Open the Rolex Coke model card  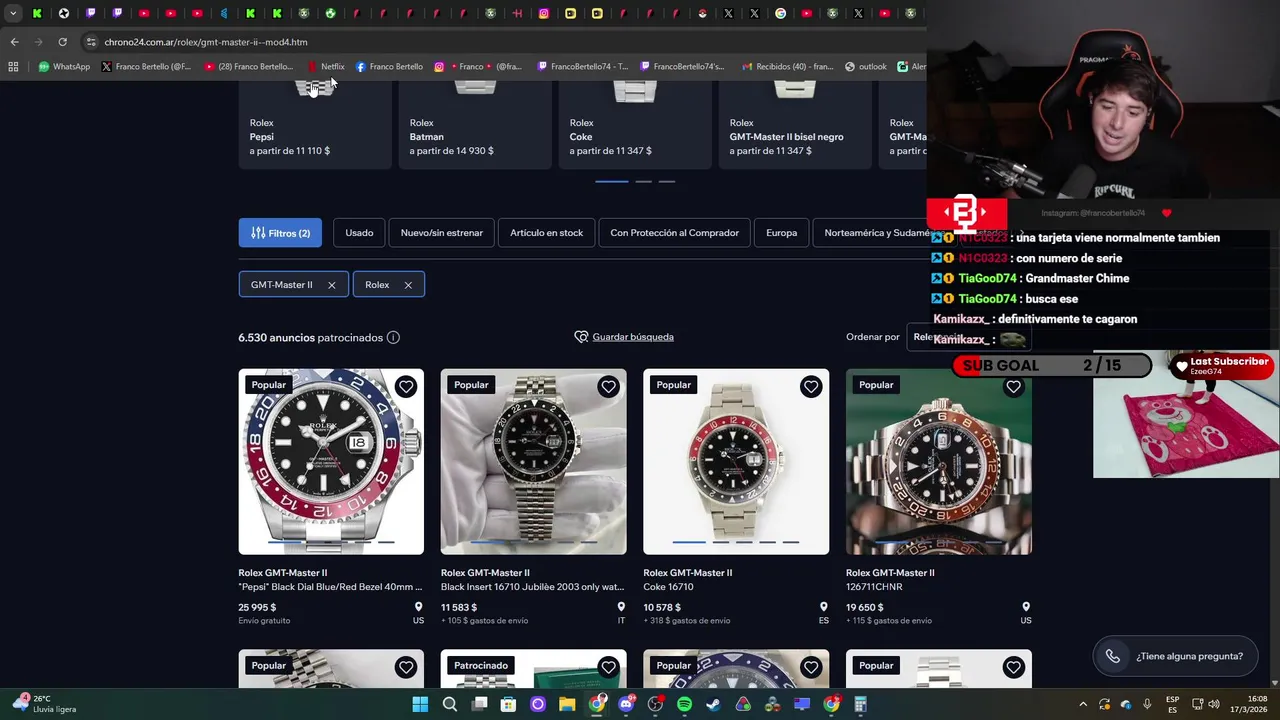click(x=635, y=124)
